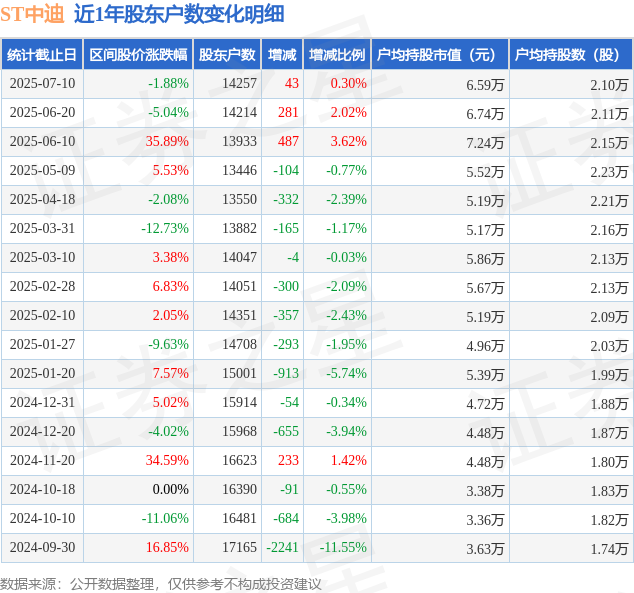Click the 增减 column header
Image resolution: width=634 pixels, height=593 pixels.
(282, 55)
